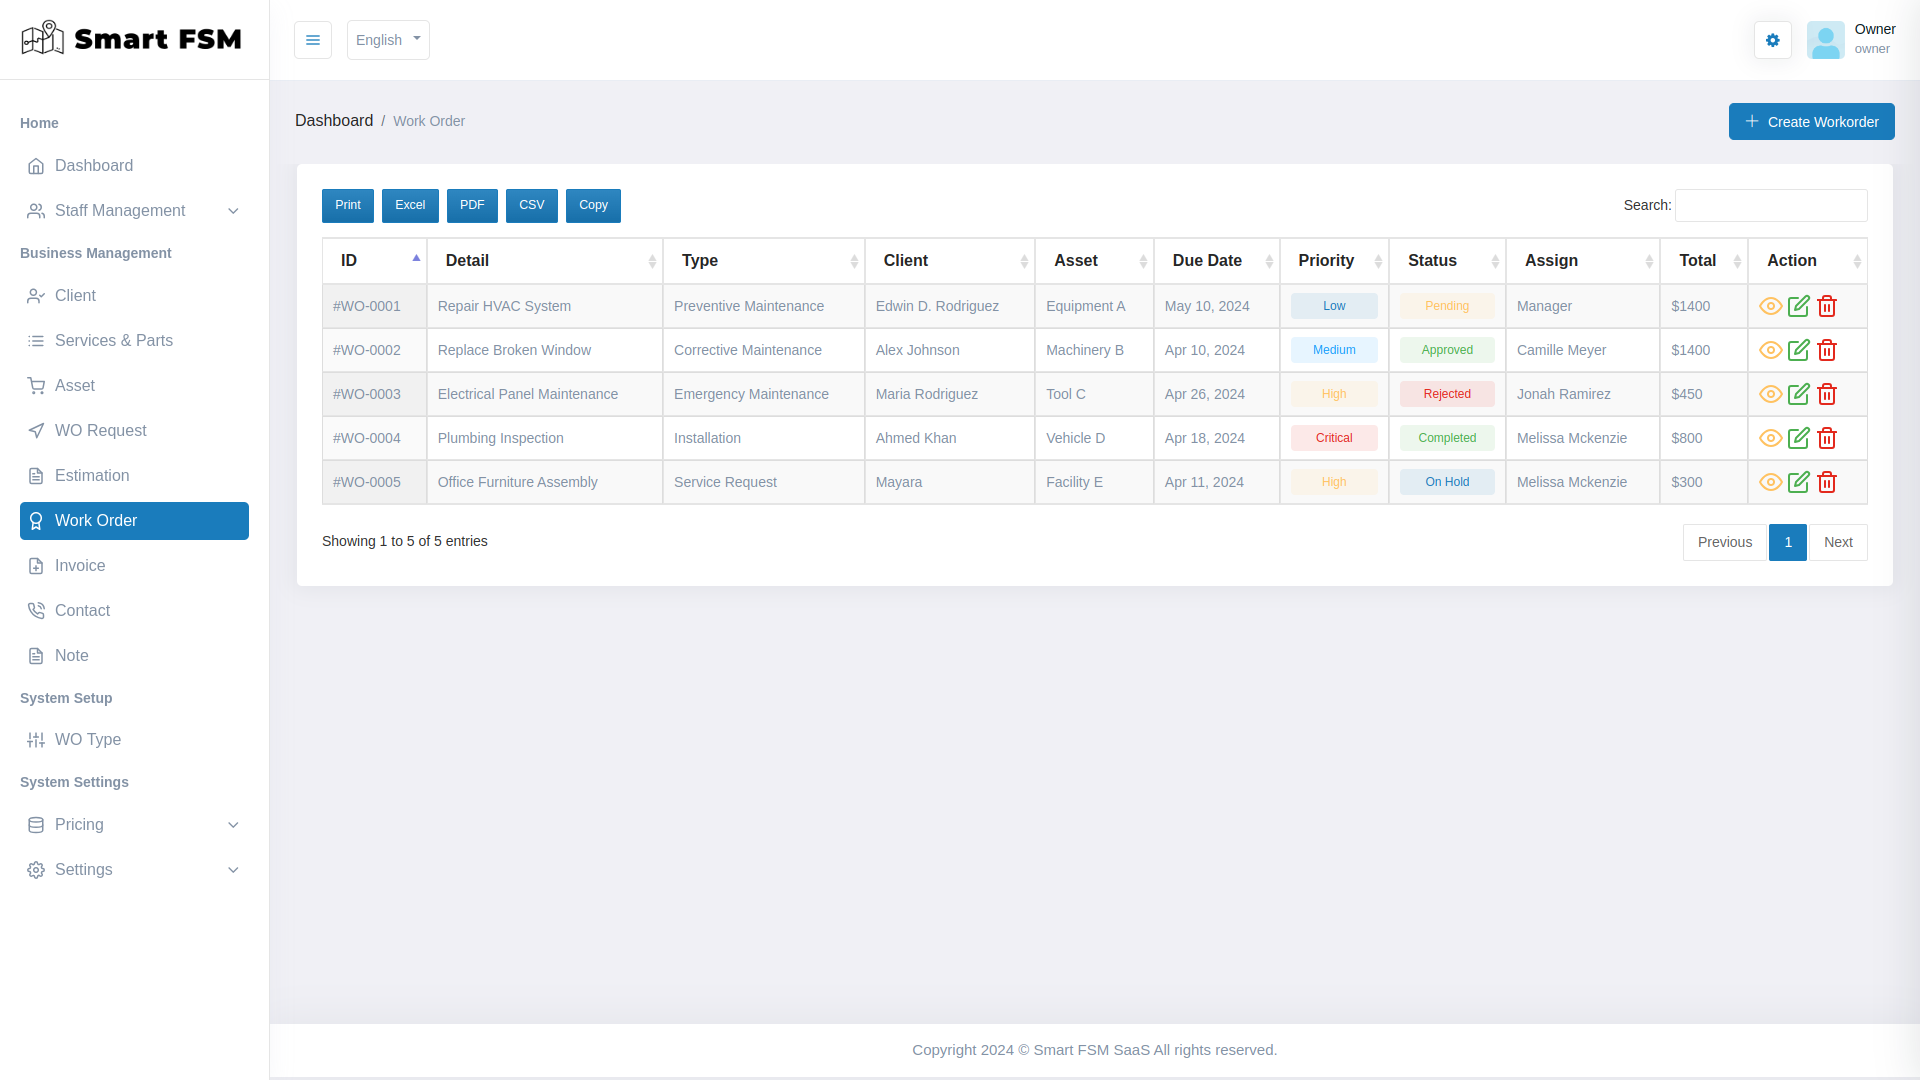1920x1080 pixels.
Task: Expand the Settings sidebar section
Action: 83,870
